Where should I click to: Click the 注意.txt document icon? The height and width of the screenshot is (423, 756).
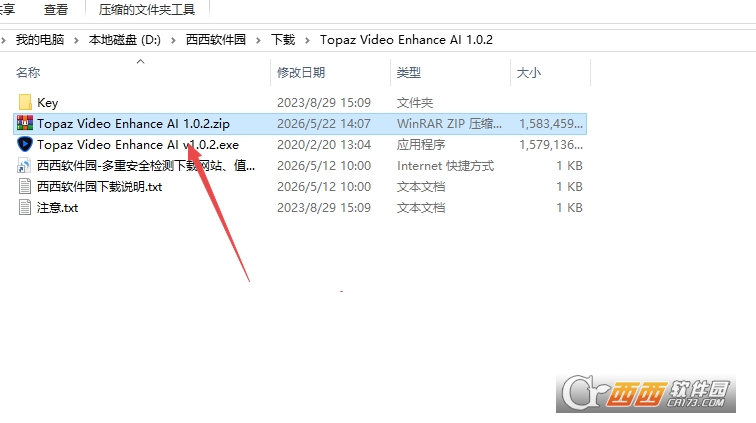pyautogui.click(x=25, y=207)
